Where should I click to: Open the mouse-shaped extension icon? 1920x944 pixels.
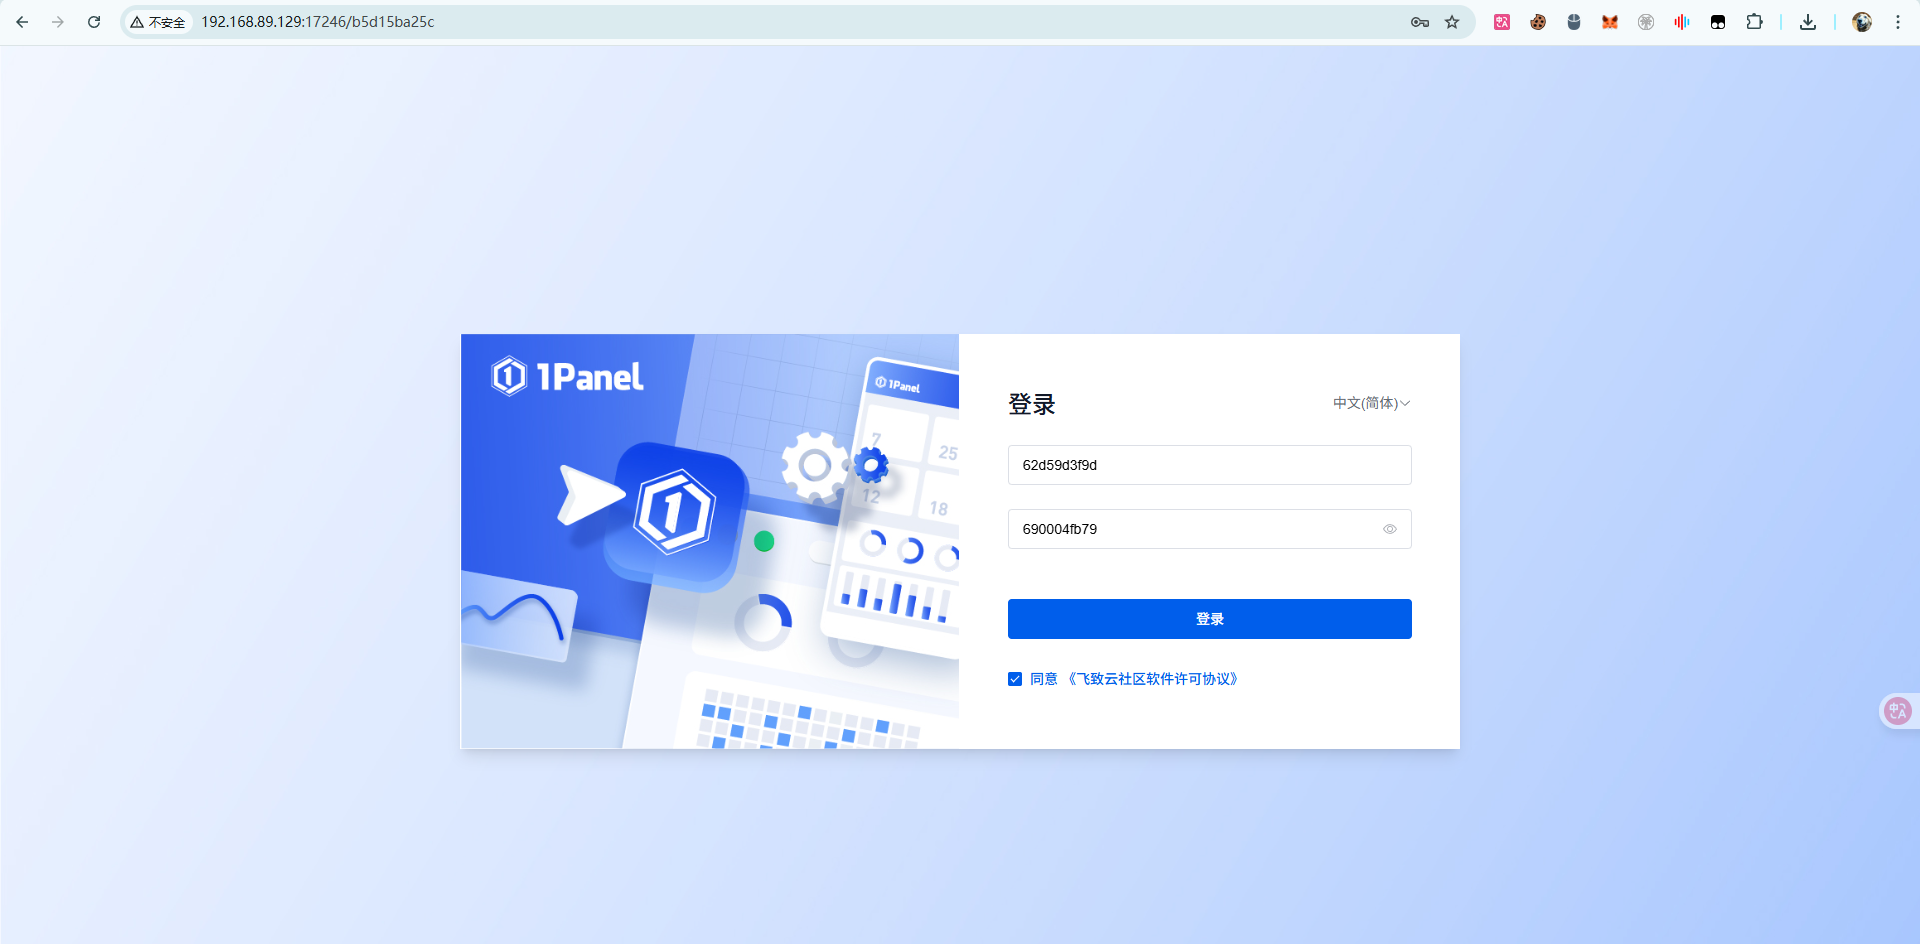click(x=1574, y=22)
